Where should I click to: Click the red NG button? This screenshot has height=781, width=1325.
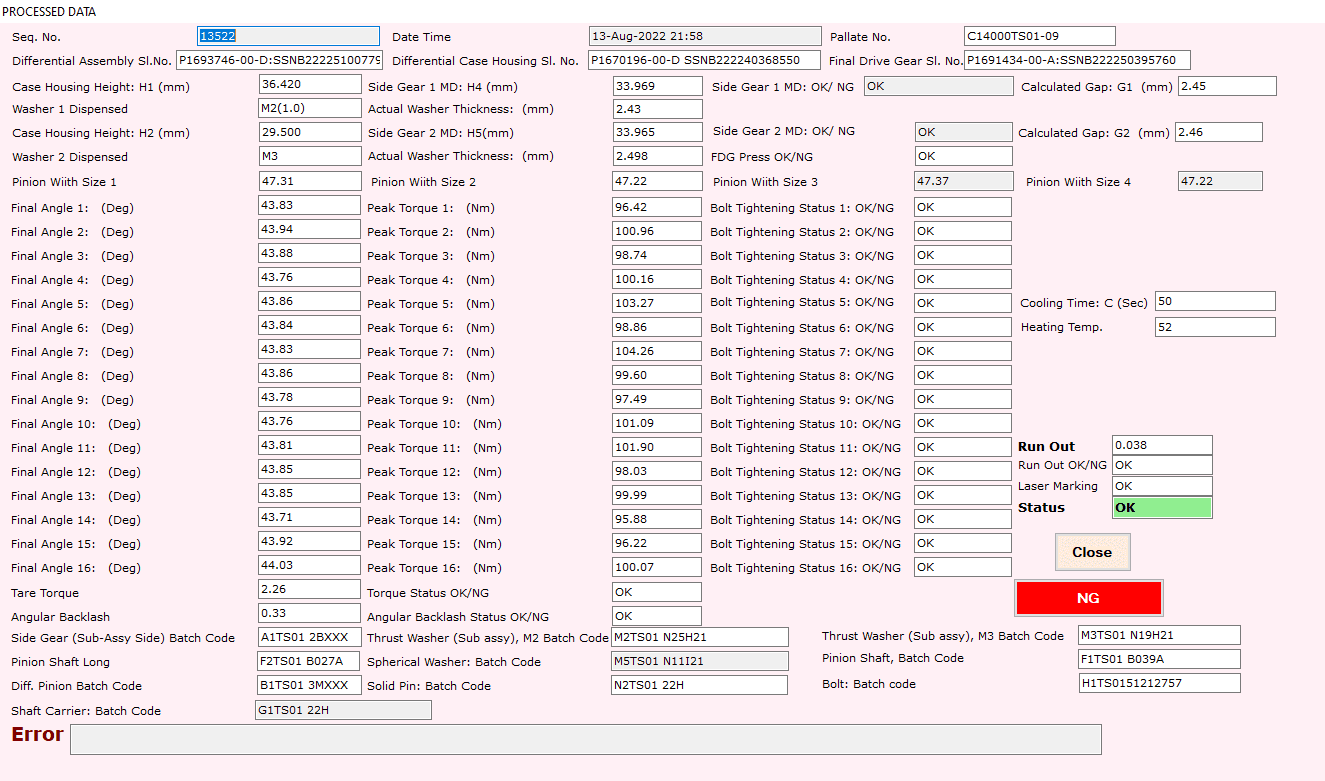pos(1088,598)
